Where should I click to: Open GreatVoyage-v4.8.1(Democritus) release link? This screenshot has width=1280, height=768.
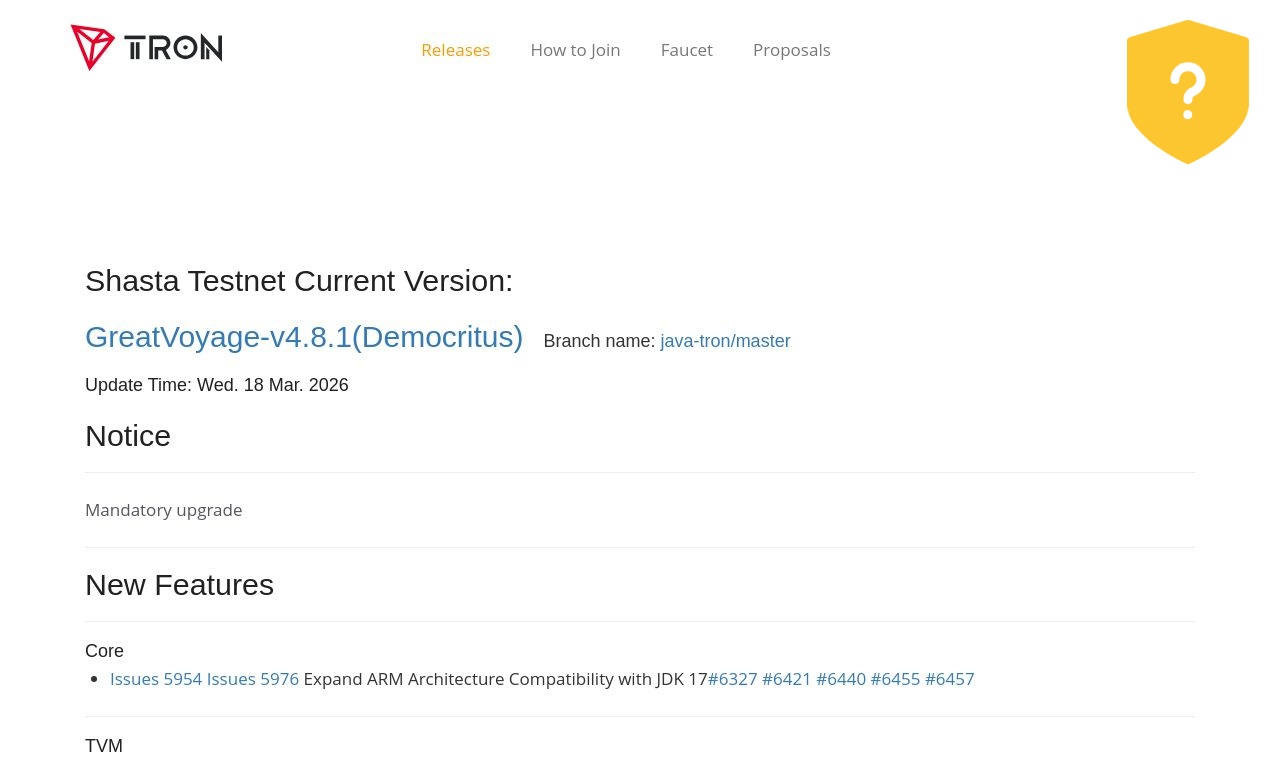tap(304, 337)
